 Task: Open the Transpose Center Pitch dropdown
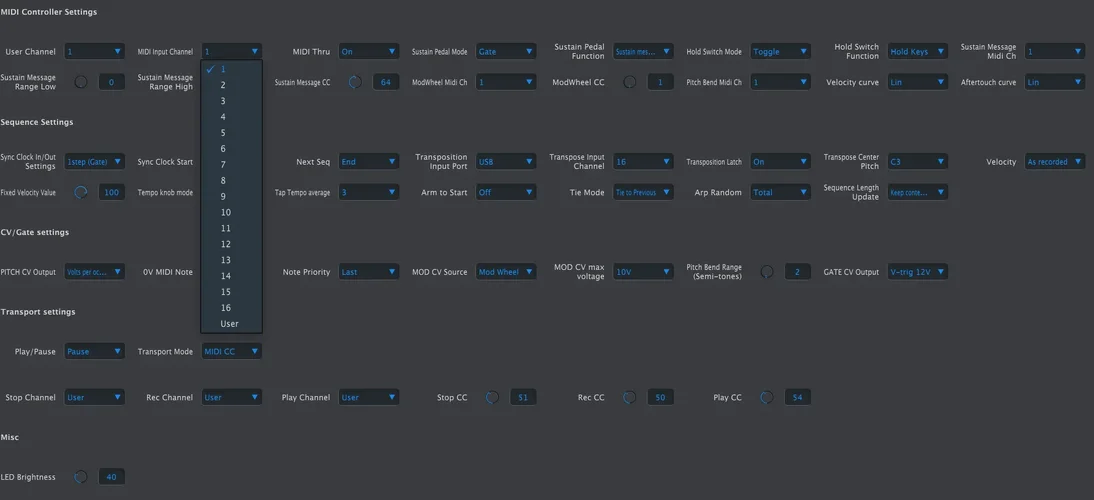coord(918,162)
